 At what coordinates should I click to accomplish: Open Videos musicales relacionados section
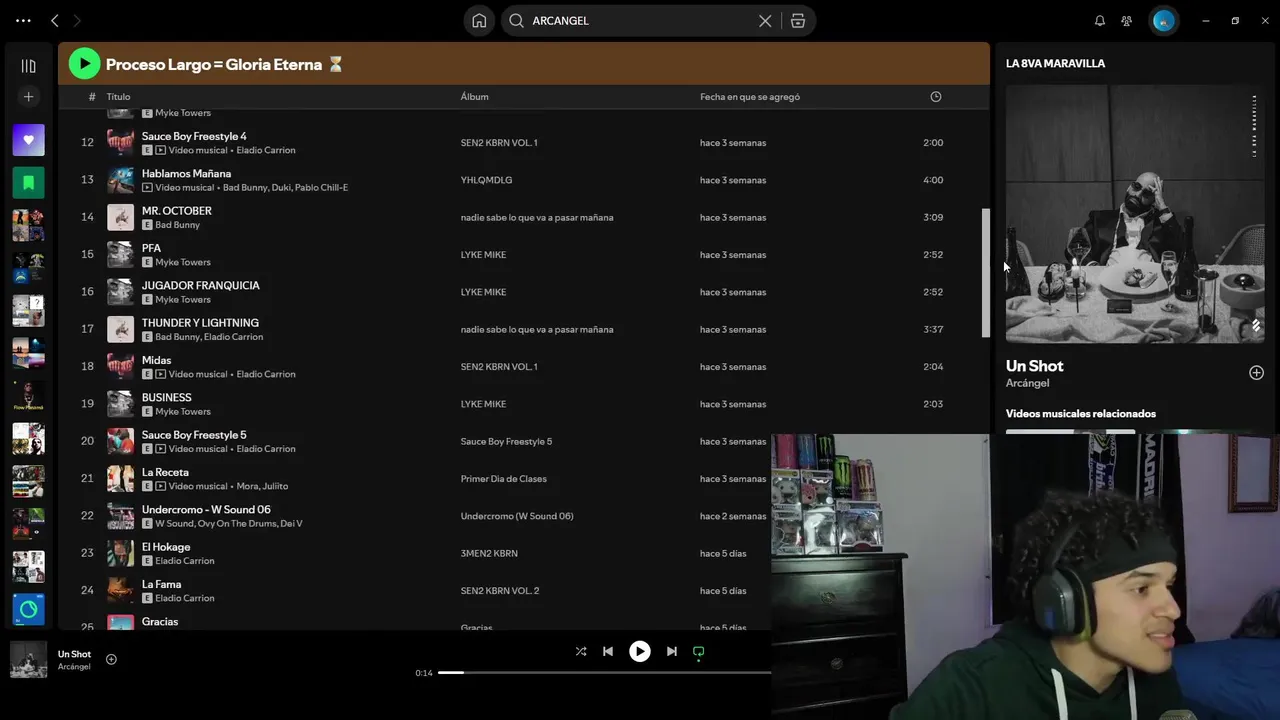click(1081, 414)
